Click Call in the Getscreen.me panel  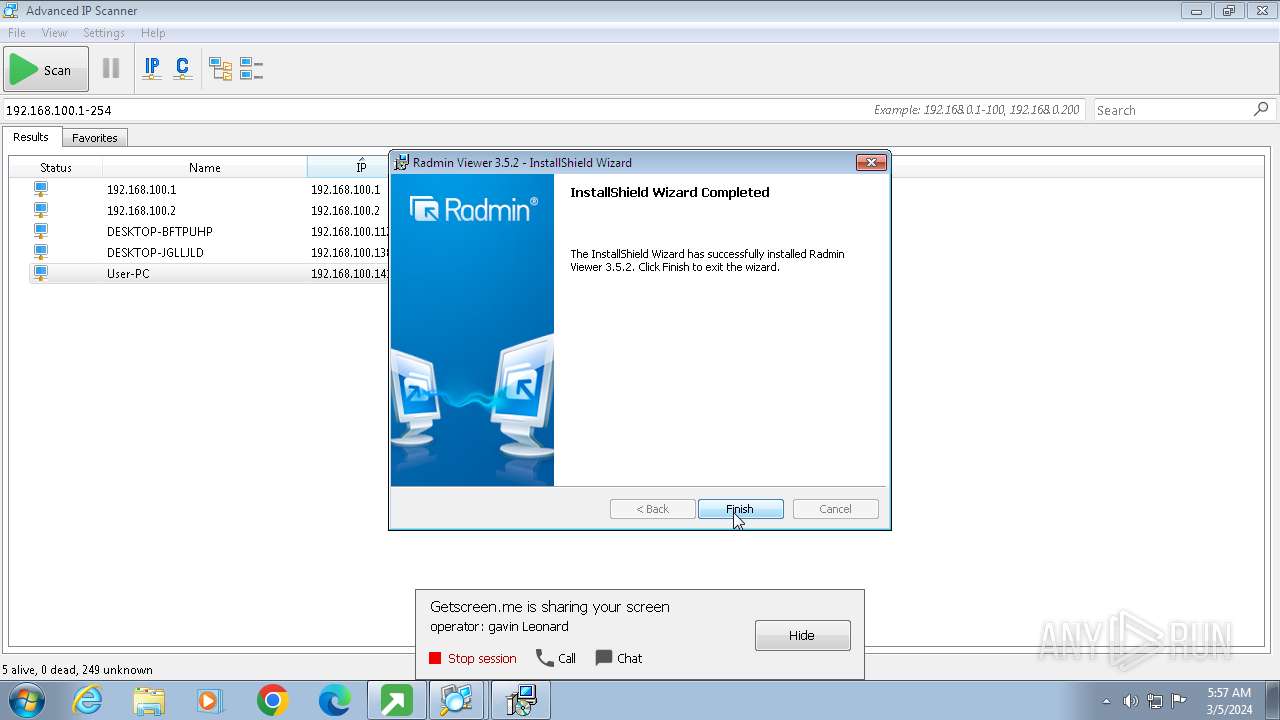click(x=556, y=658)
